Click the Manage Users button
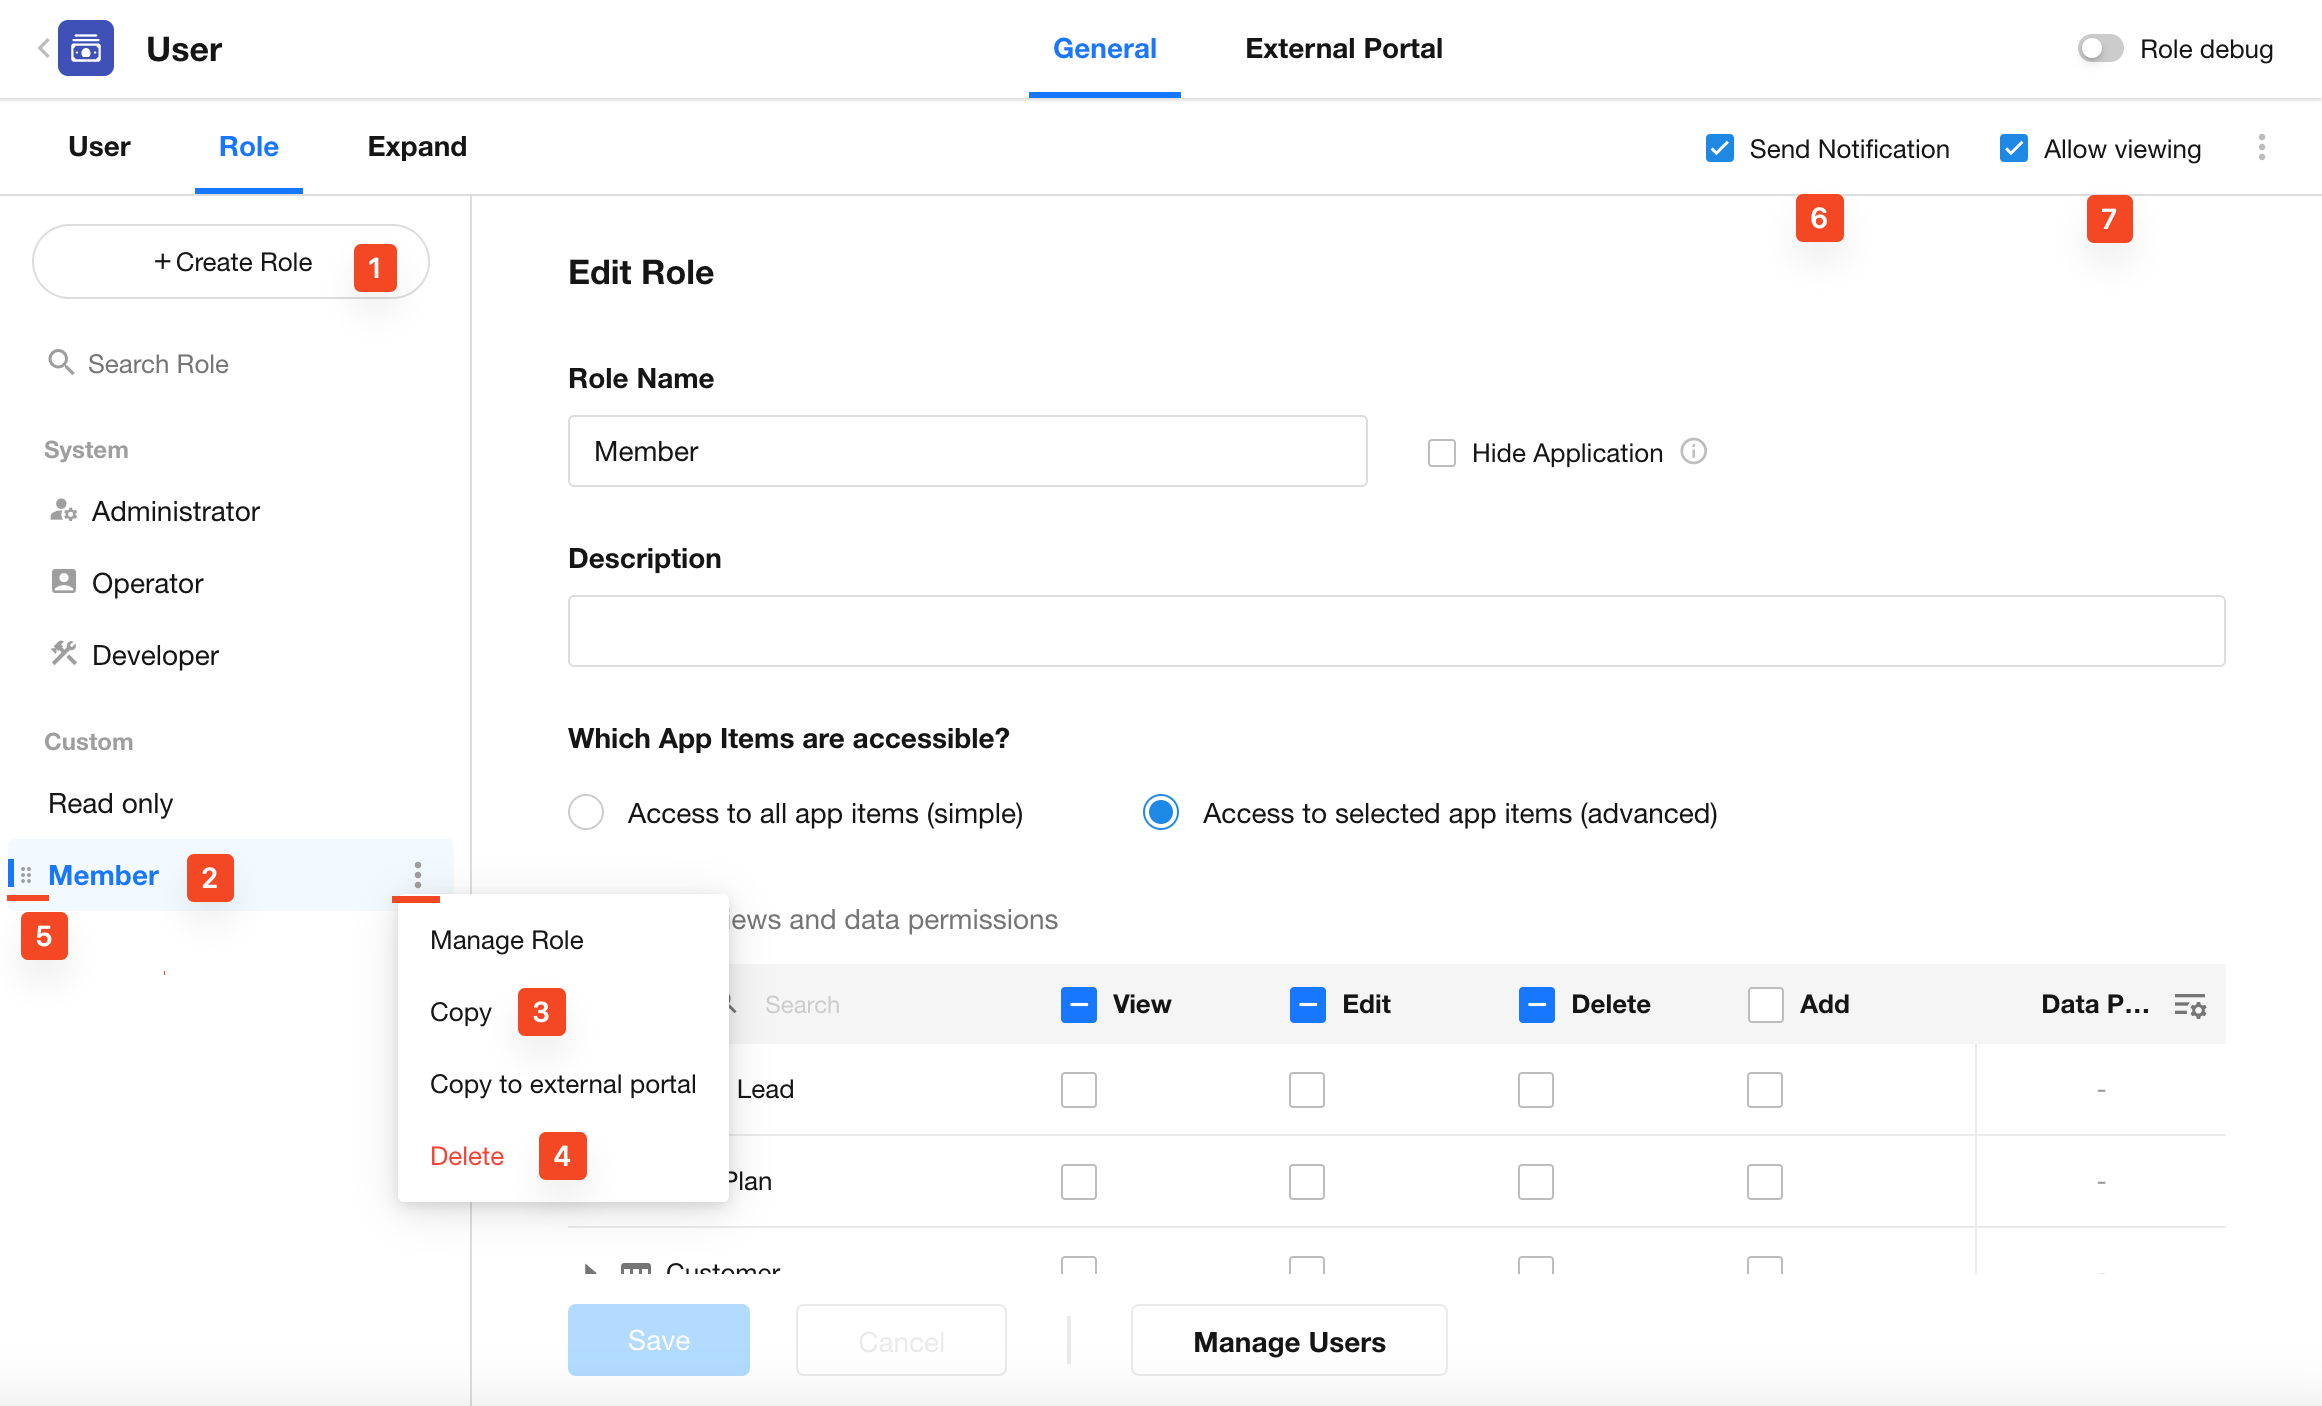 tap(1288, 1341)
